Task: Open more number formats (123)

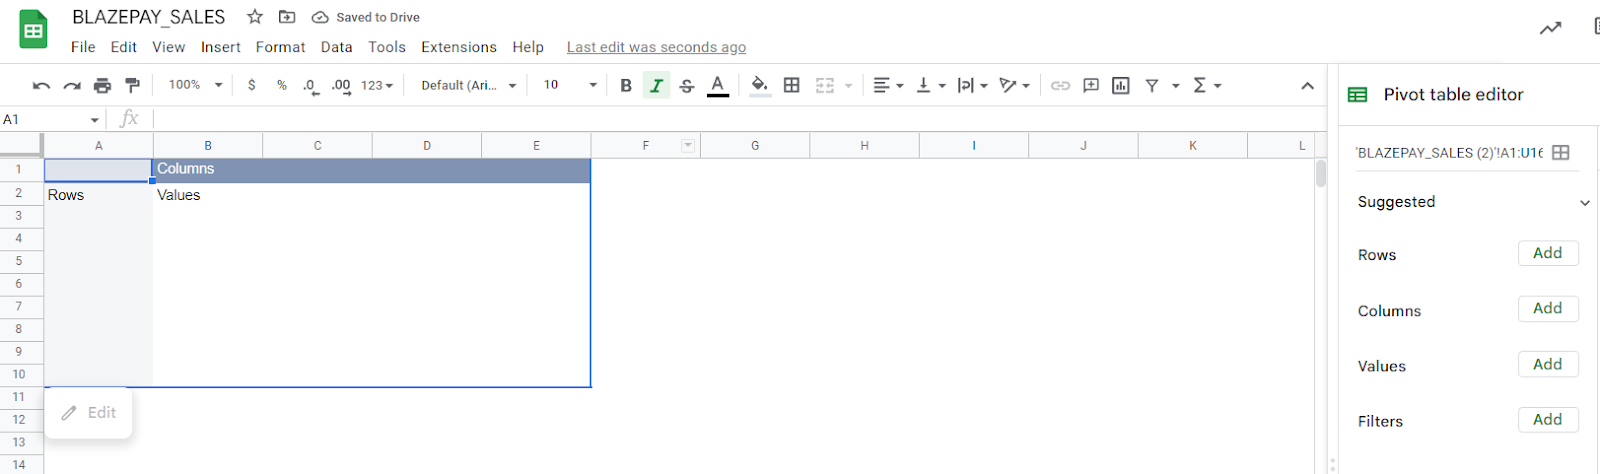Action: 377,86
